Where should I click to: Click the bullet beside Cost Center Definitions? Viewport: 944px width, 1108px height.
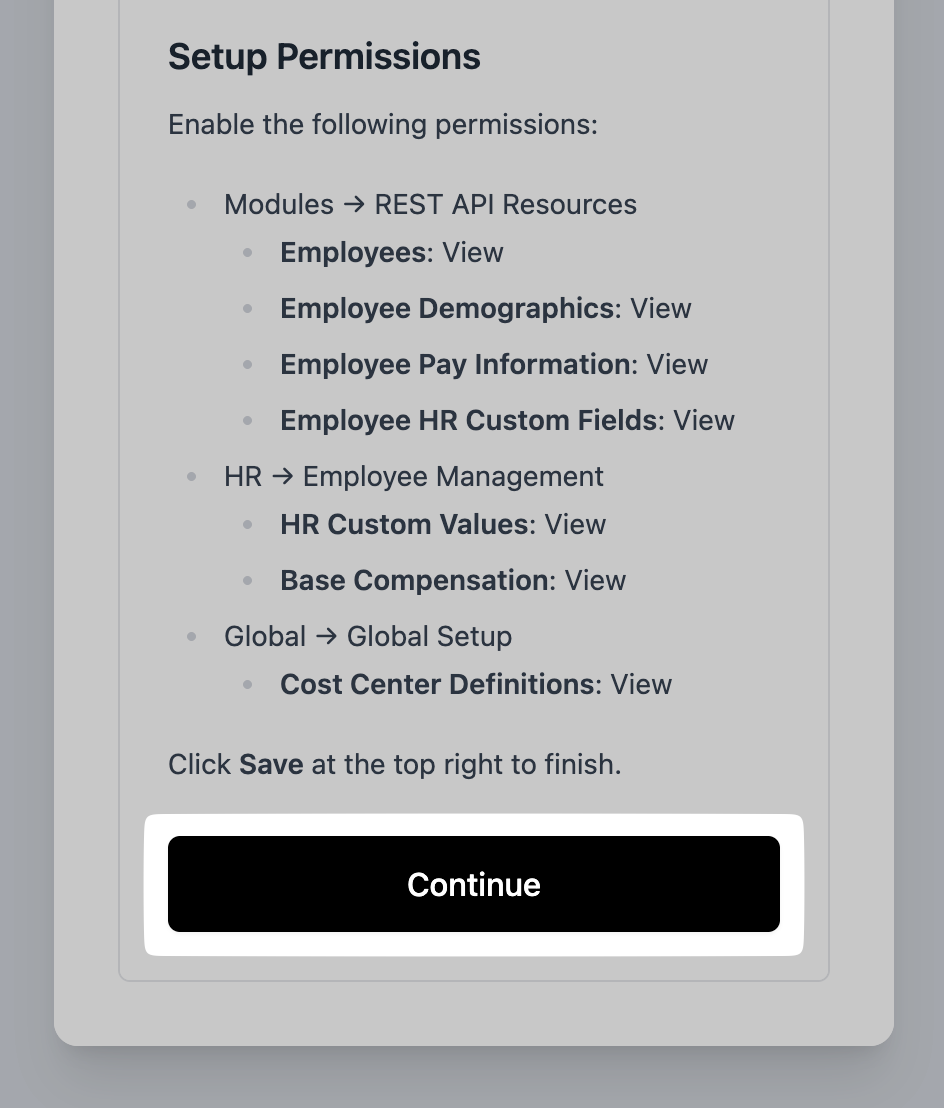[x=247, y=685]
